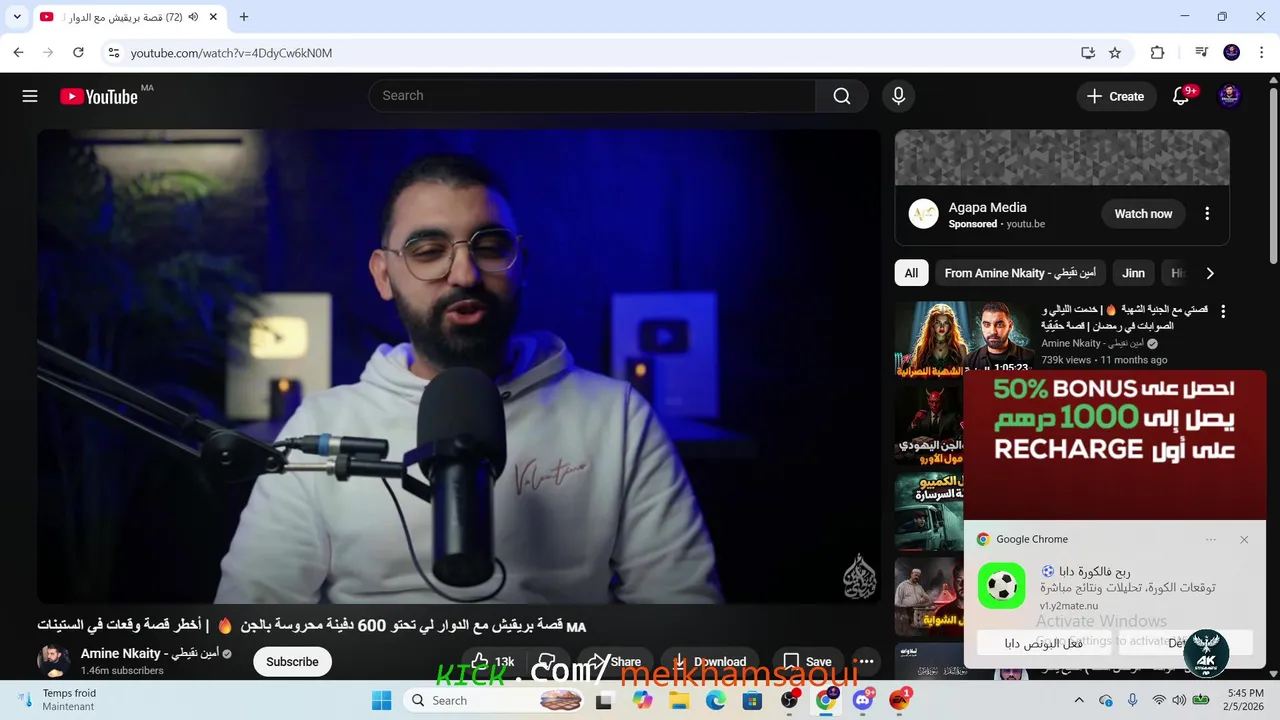This screenshot has width=1280, height=720.
Task: Select the Jinn filter chip
Action: pos(1133,273)
